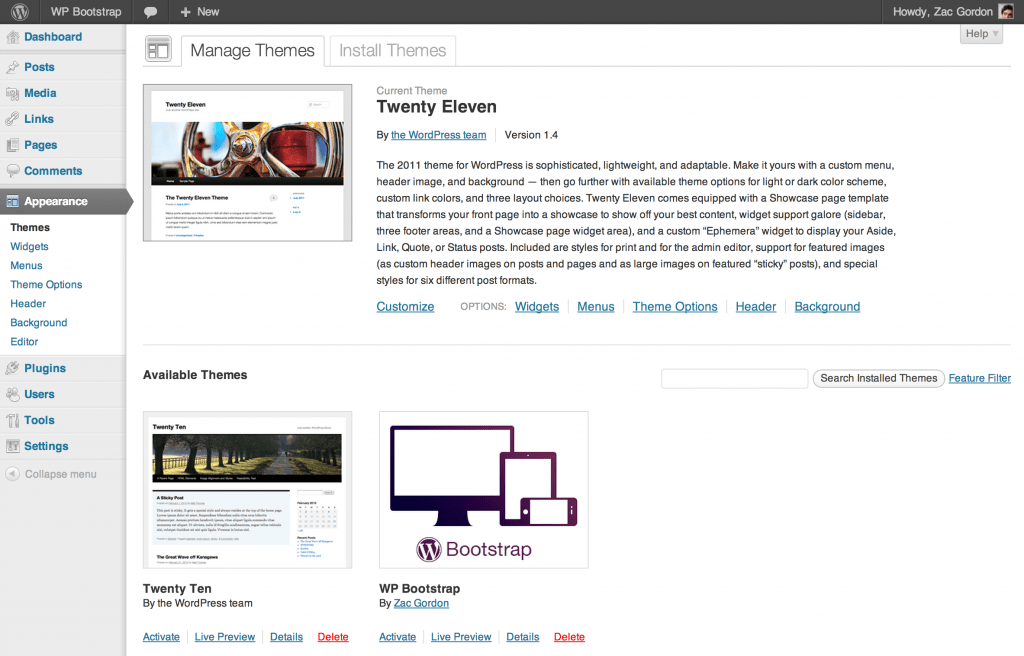
Task: Open the Help dropdown
Action: tap(980, 33)
